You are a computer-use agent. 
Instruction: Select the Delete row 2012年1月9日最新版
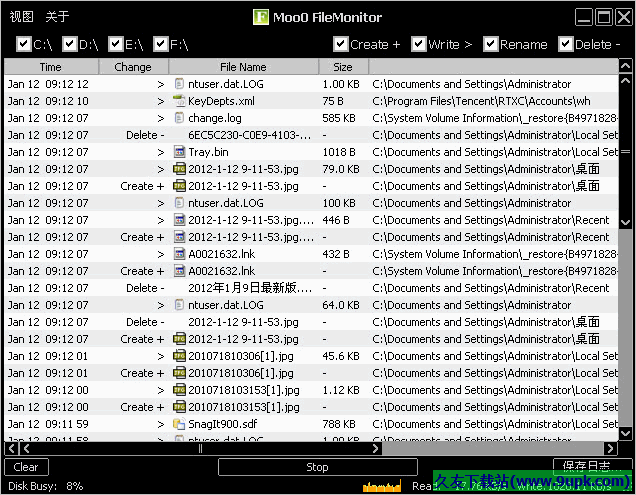point(312,288)
